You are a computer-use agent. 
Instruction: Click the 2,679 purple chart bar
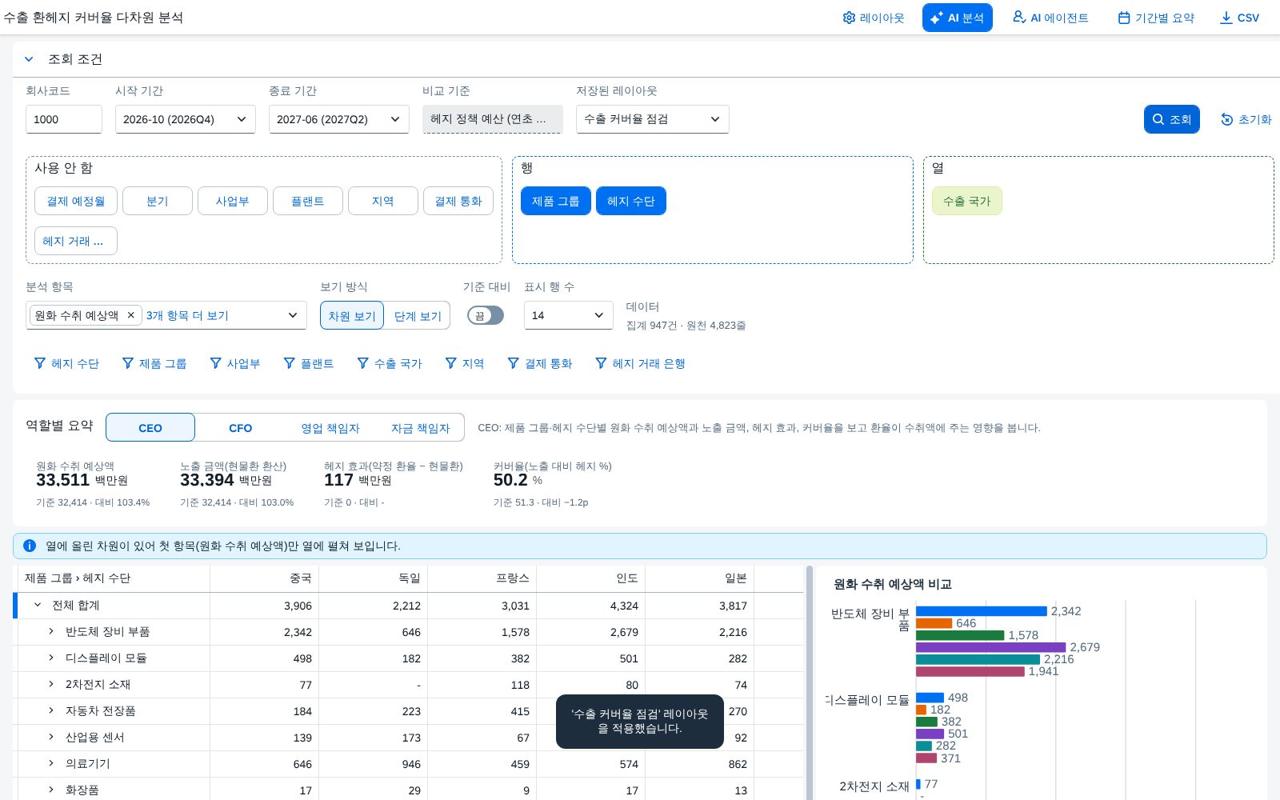click(x=991, y=647)
